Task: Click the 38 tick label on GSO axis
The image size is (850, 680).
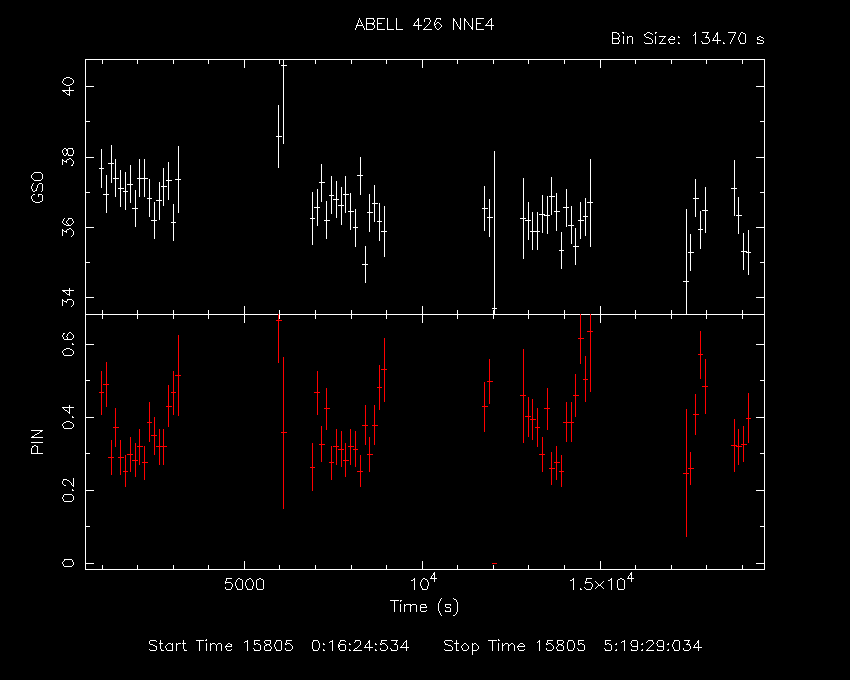Action: 68,157
